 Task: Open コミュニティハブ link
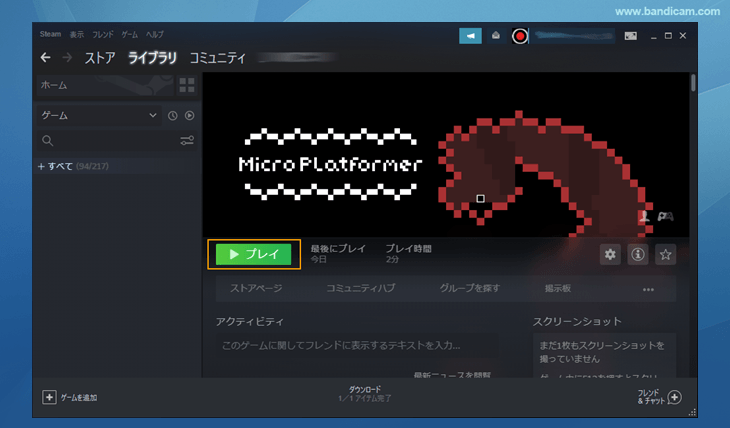(360, 288)
